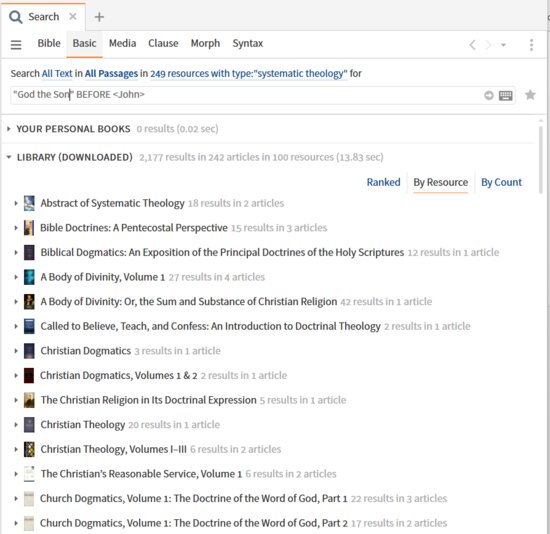This screenshot has height=534, width=550.
Task: Expand Church Dogmatics Part 1 row
Action: 15,498
